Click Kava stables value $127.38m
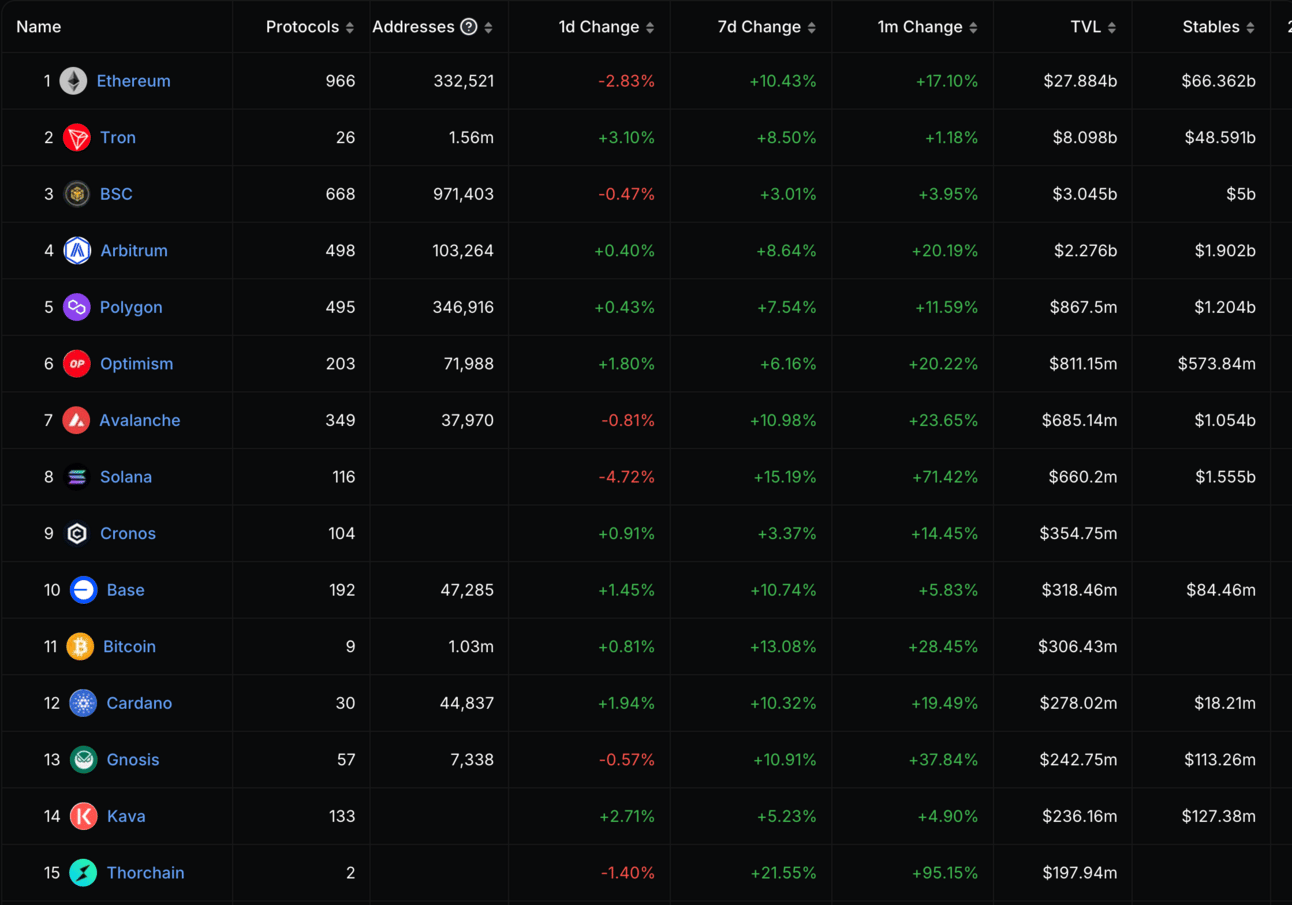This screenshot has height=905, width=1292. pyautogui.click(x=1218, y=816)
